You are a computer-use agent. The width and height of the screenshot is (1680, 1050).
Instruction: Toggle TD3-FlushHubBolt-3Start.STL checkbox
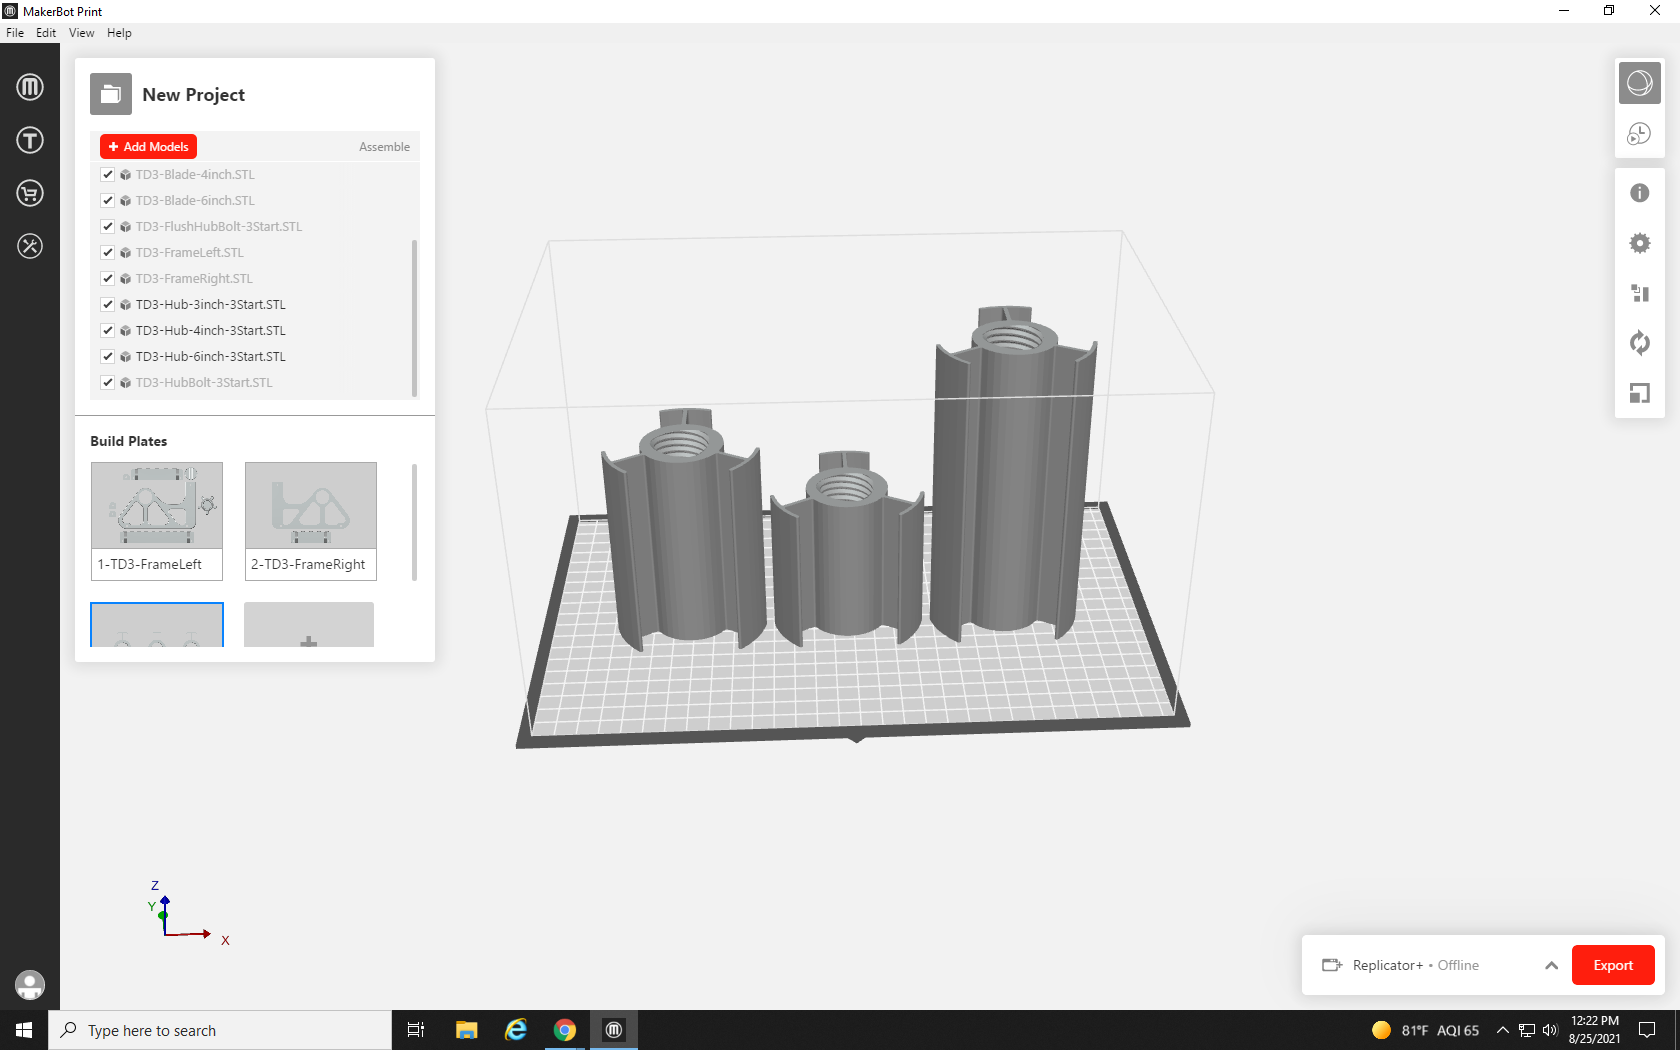(x=108, y=226)
